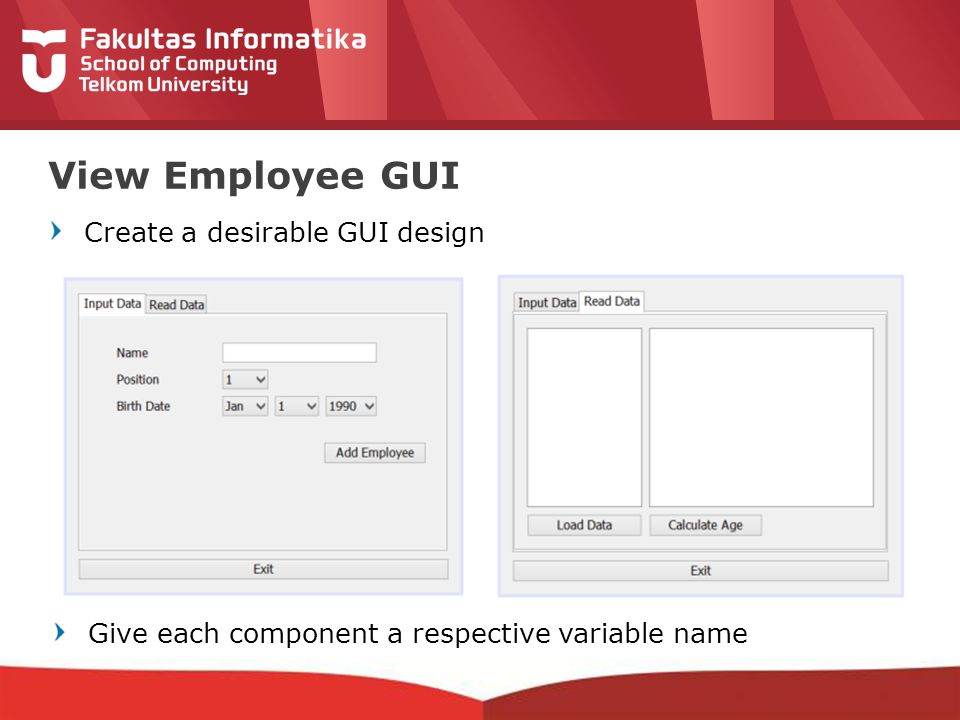Screen dimensions: 960x720
Task: Click the Telkom University logo emblem
Action: tap(44, 61)
